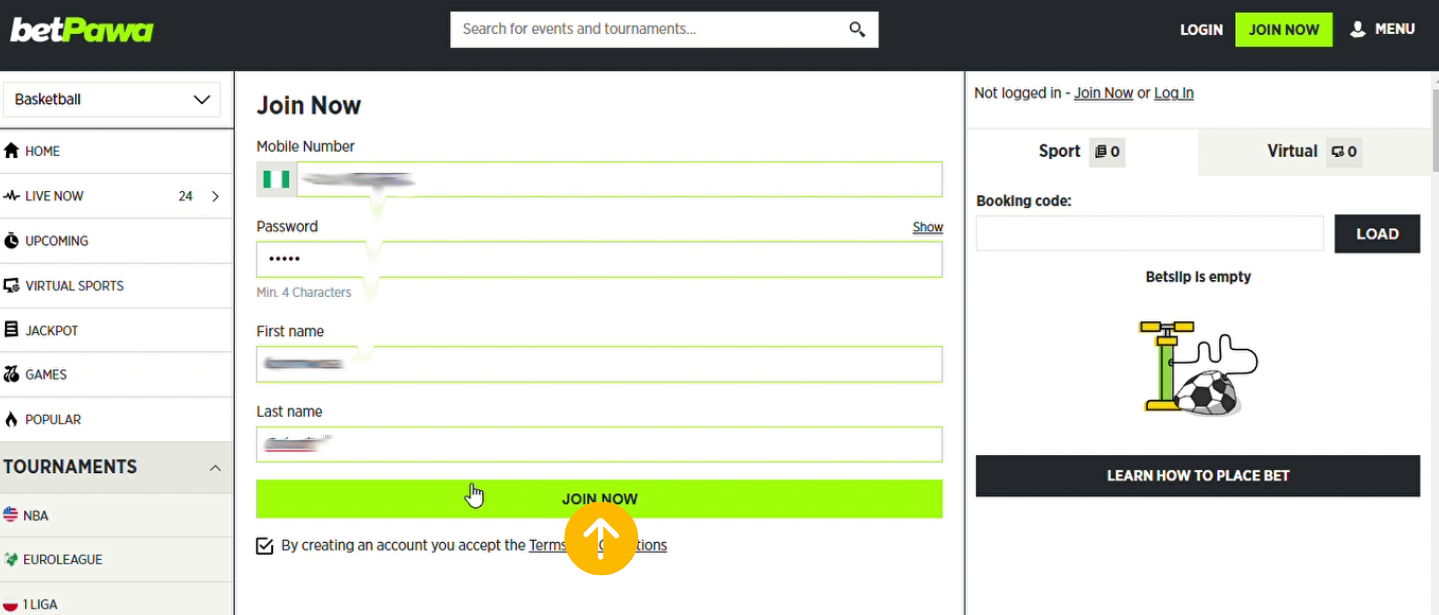Click the green JOIN NOW header button
Viewport: 1439px width, 615px height.
point(1284,30)
